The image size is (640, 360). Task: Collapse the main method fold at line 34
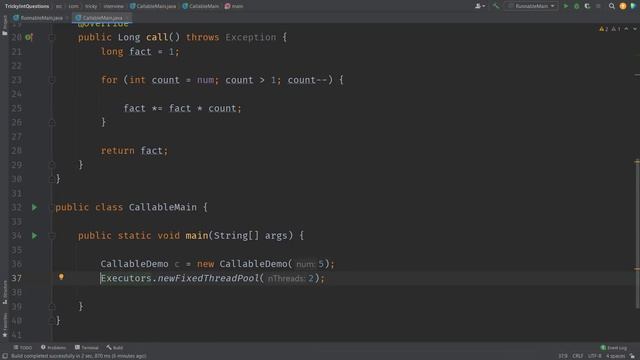tap(52, 236)
